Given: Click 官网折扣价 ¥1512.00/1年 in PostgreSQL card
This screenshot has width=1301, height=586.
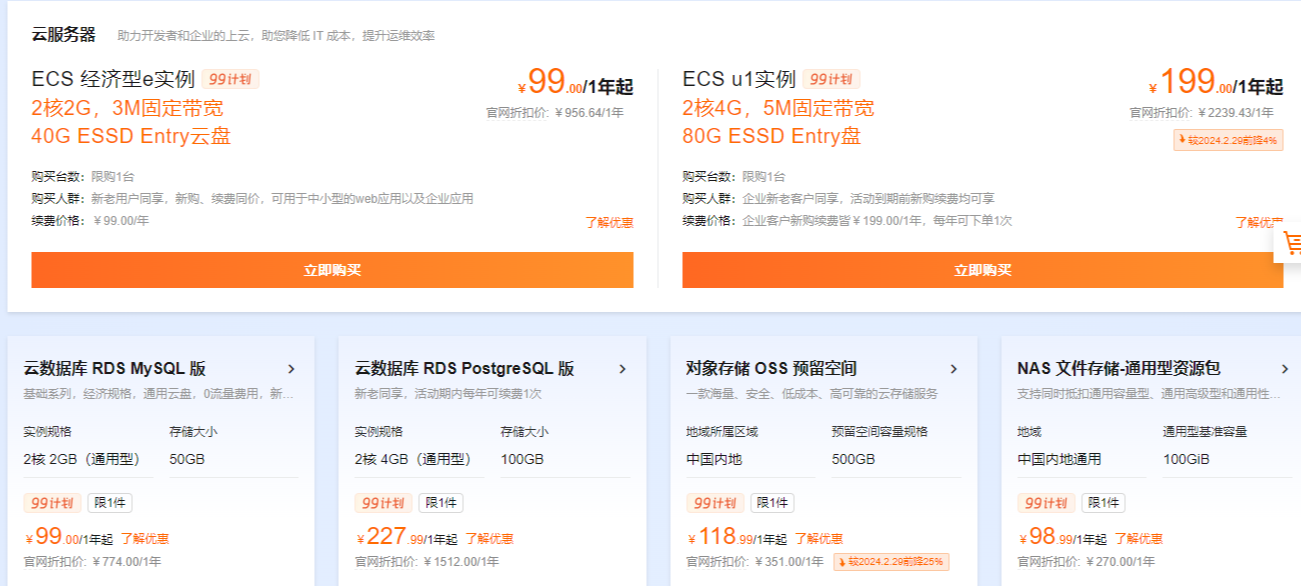Looking at the screenshot, I should point(427,562).
